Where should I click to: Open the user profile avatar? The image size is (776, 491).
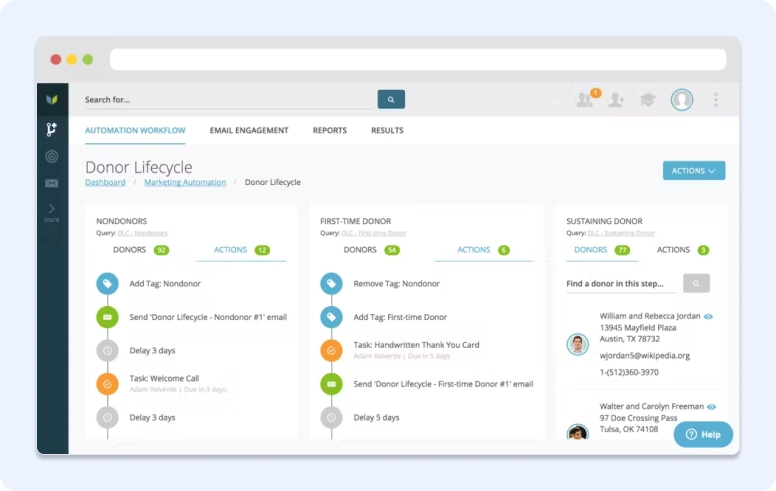682,100
